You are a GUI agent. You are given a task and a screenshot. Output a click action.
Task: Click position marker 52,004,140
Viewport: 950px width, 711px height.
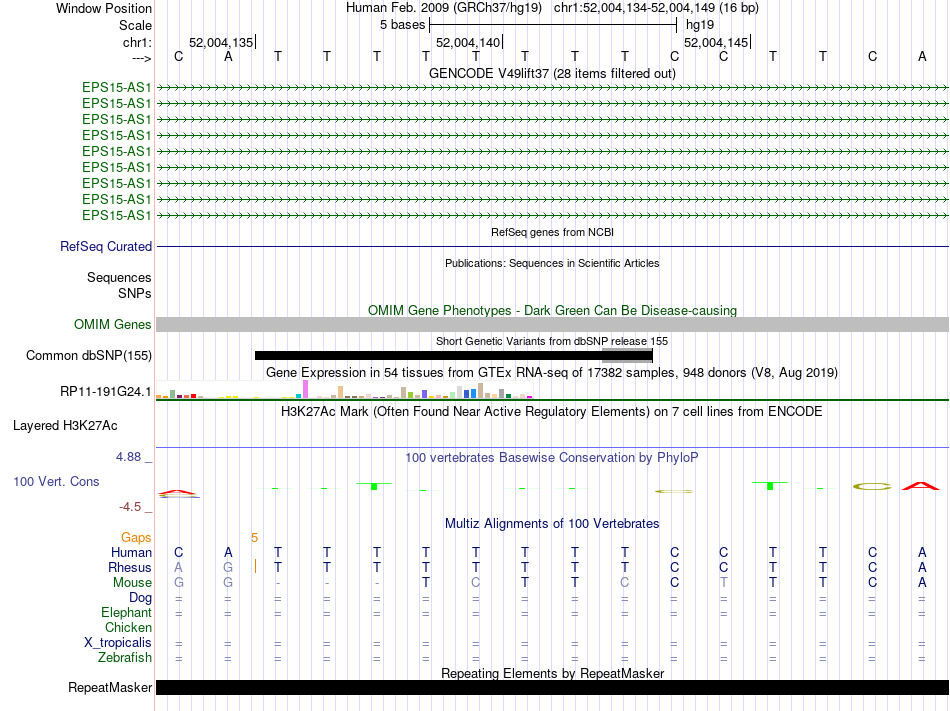click(468, 42)
